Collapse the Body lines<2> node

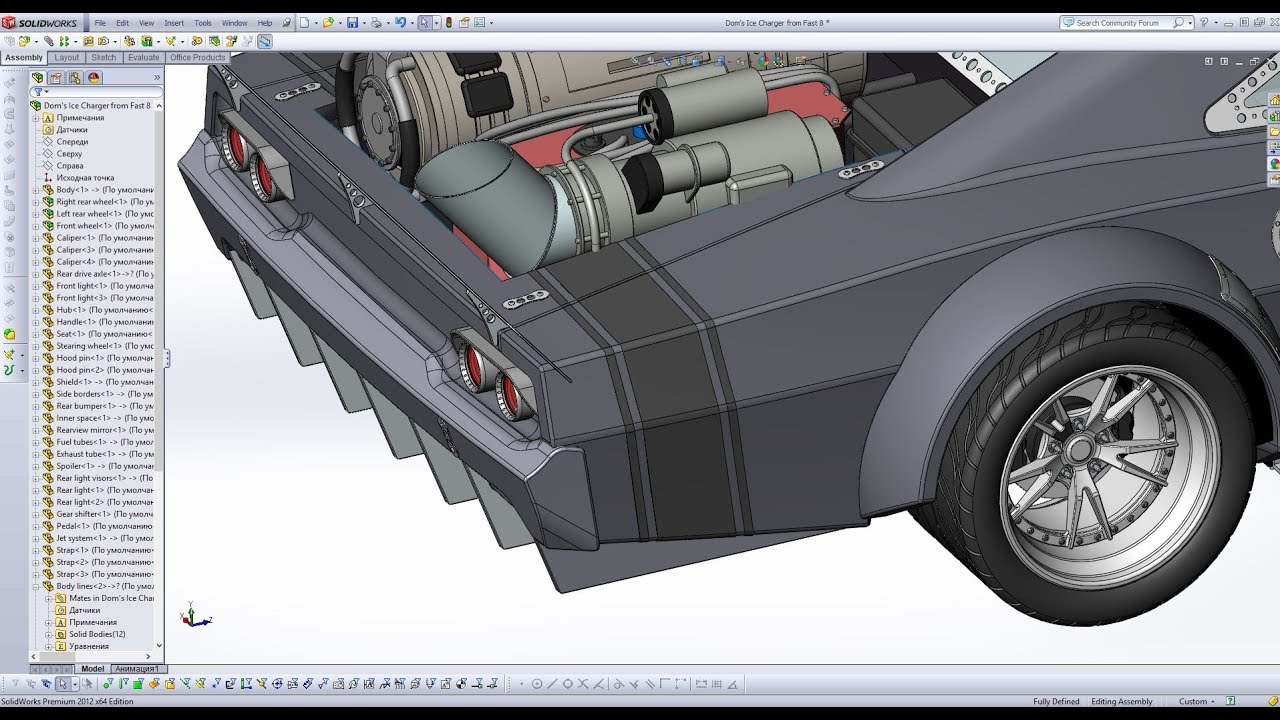click(x=36, y=586)
